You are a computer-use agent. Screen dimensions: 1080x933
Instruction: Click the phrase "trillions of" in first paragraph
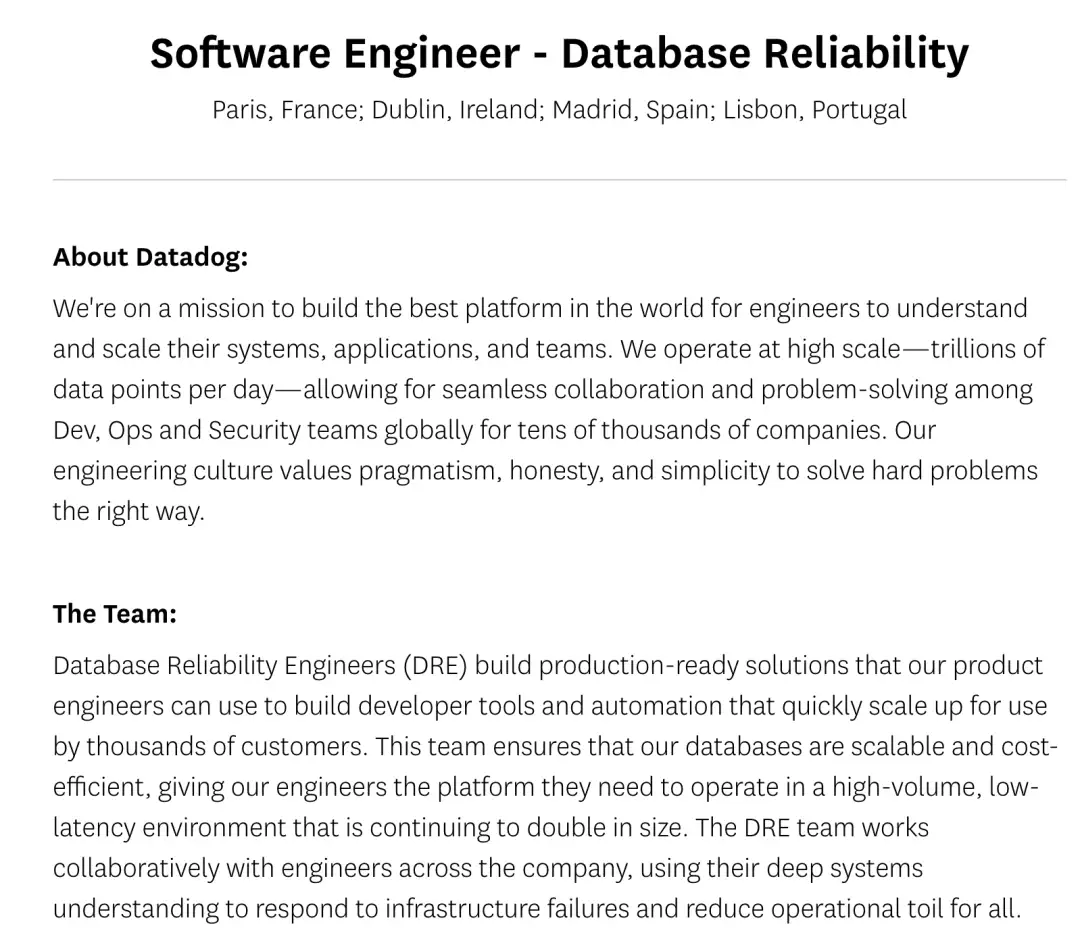pos(988,349)
